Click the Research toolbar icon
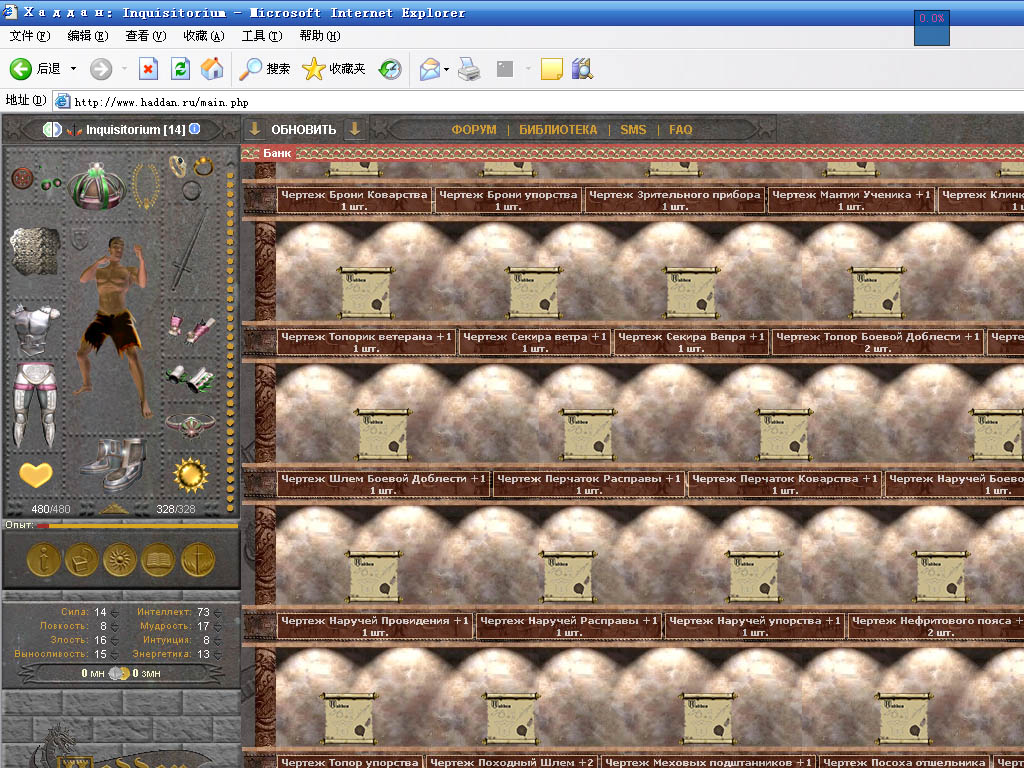 [x=582, y=69]
